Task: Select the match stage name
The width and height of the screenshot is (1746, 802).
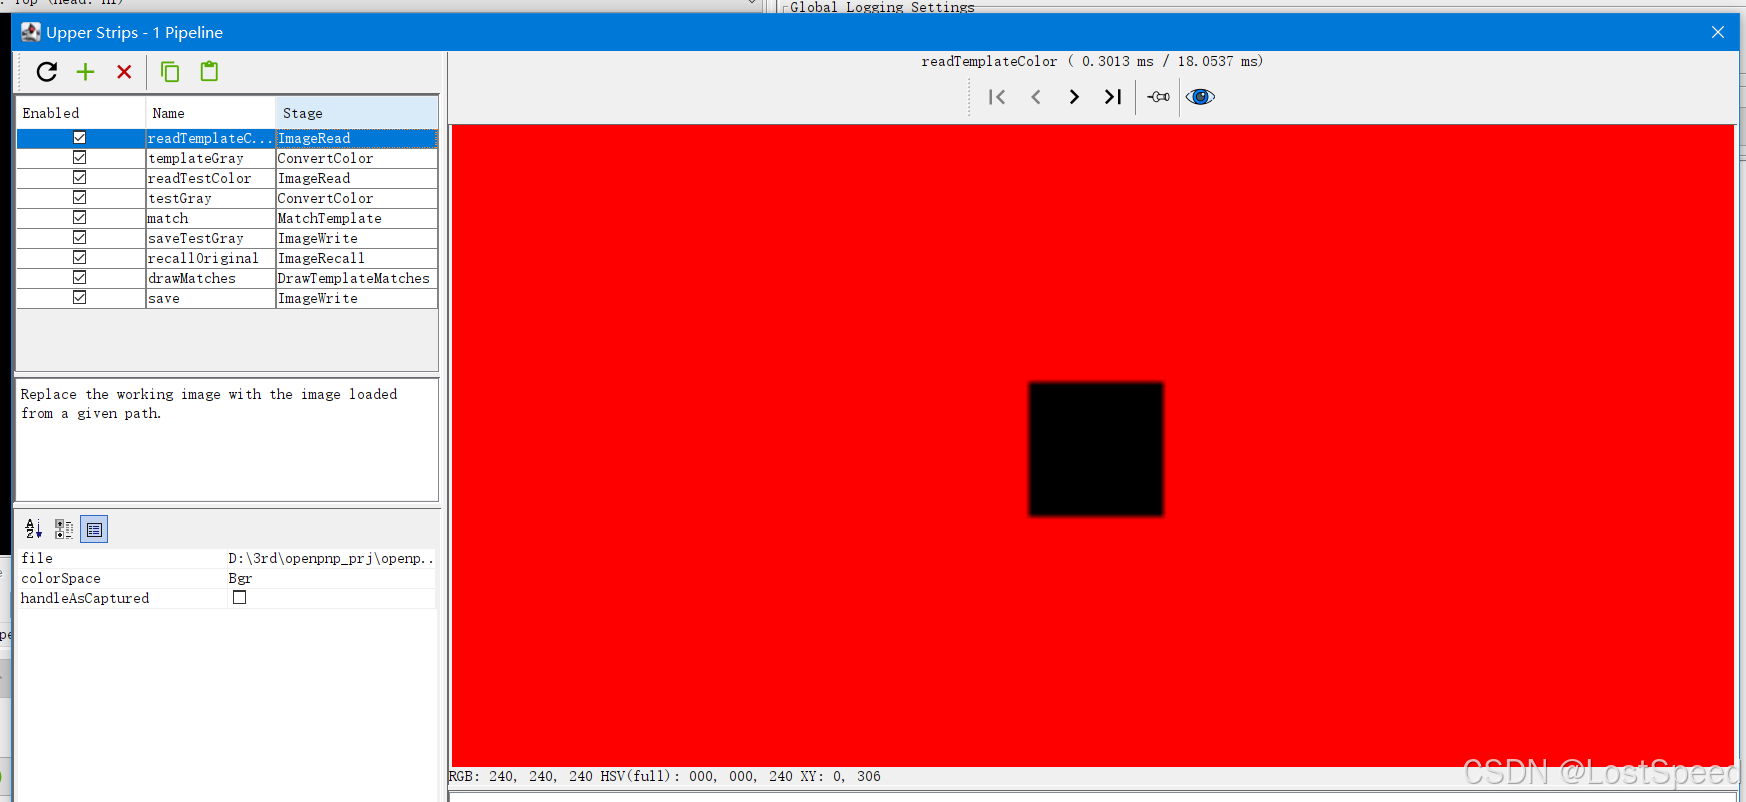Action: click(x=210, y=218)
